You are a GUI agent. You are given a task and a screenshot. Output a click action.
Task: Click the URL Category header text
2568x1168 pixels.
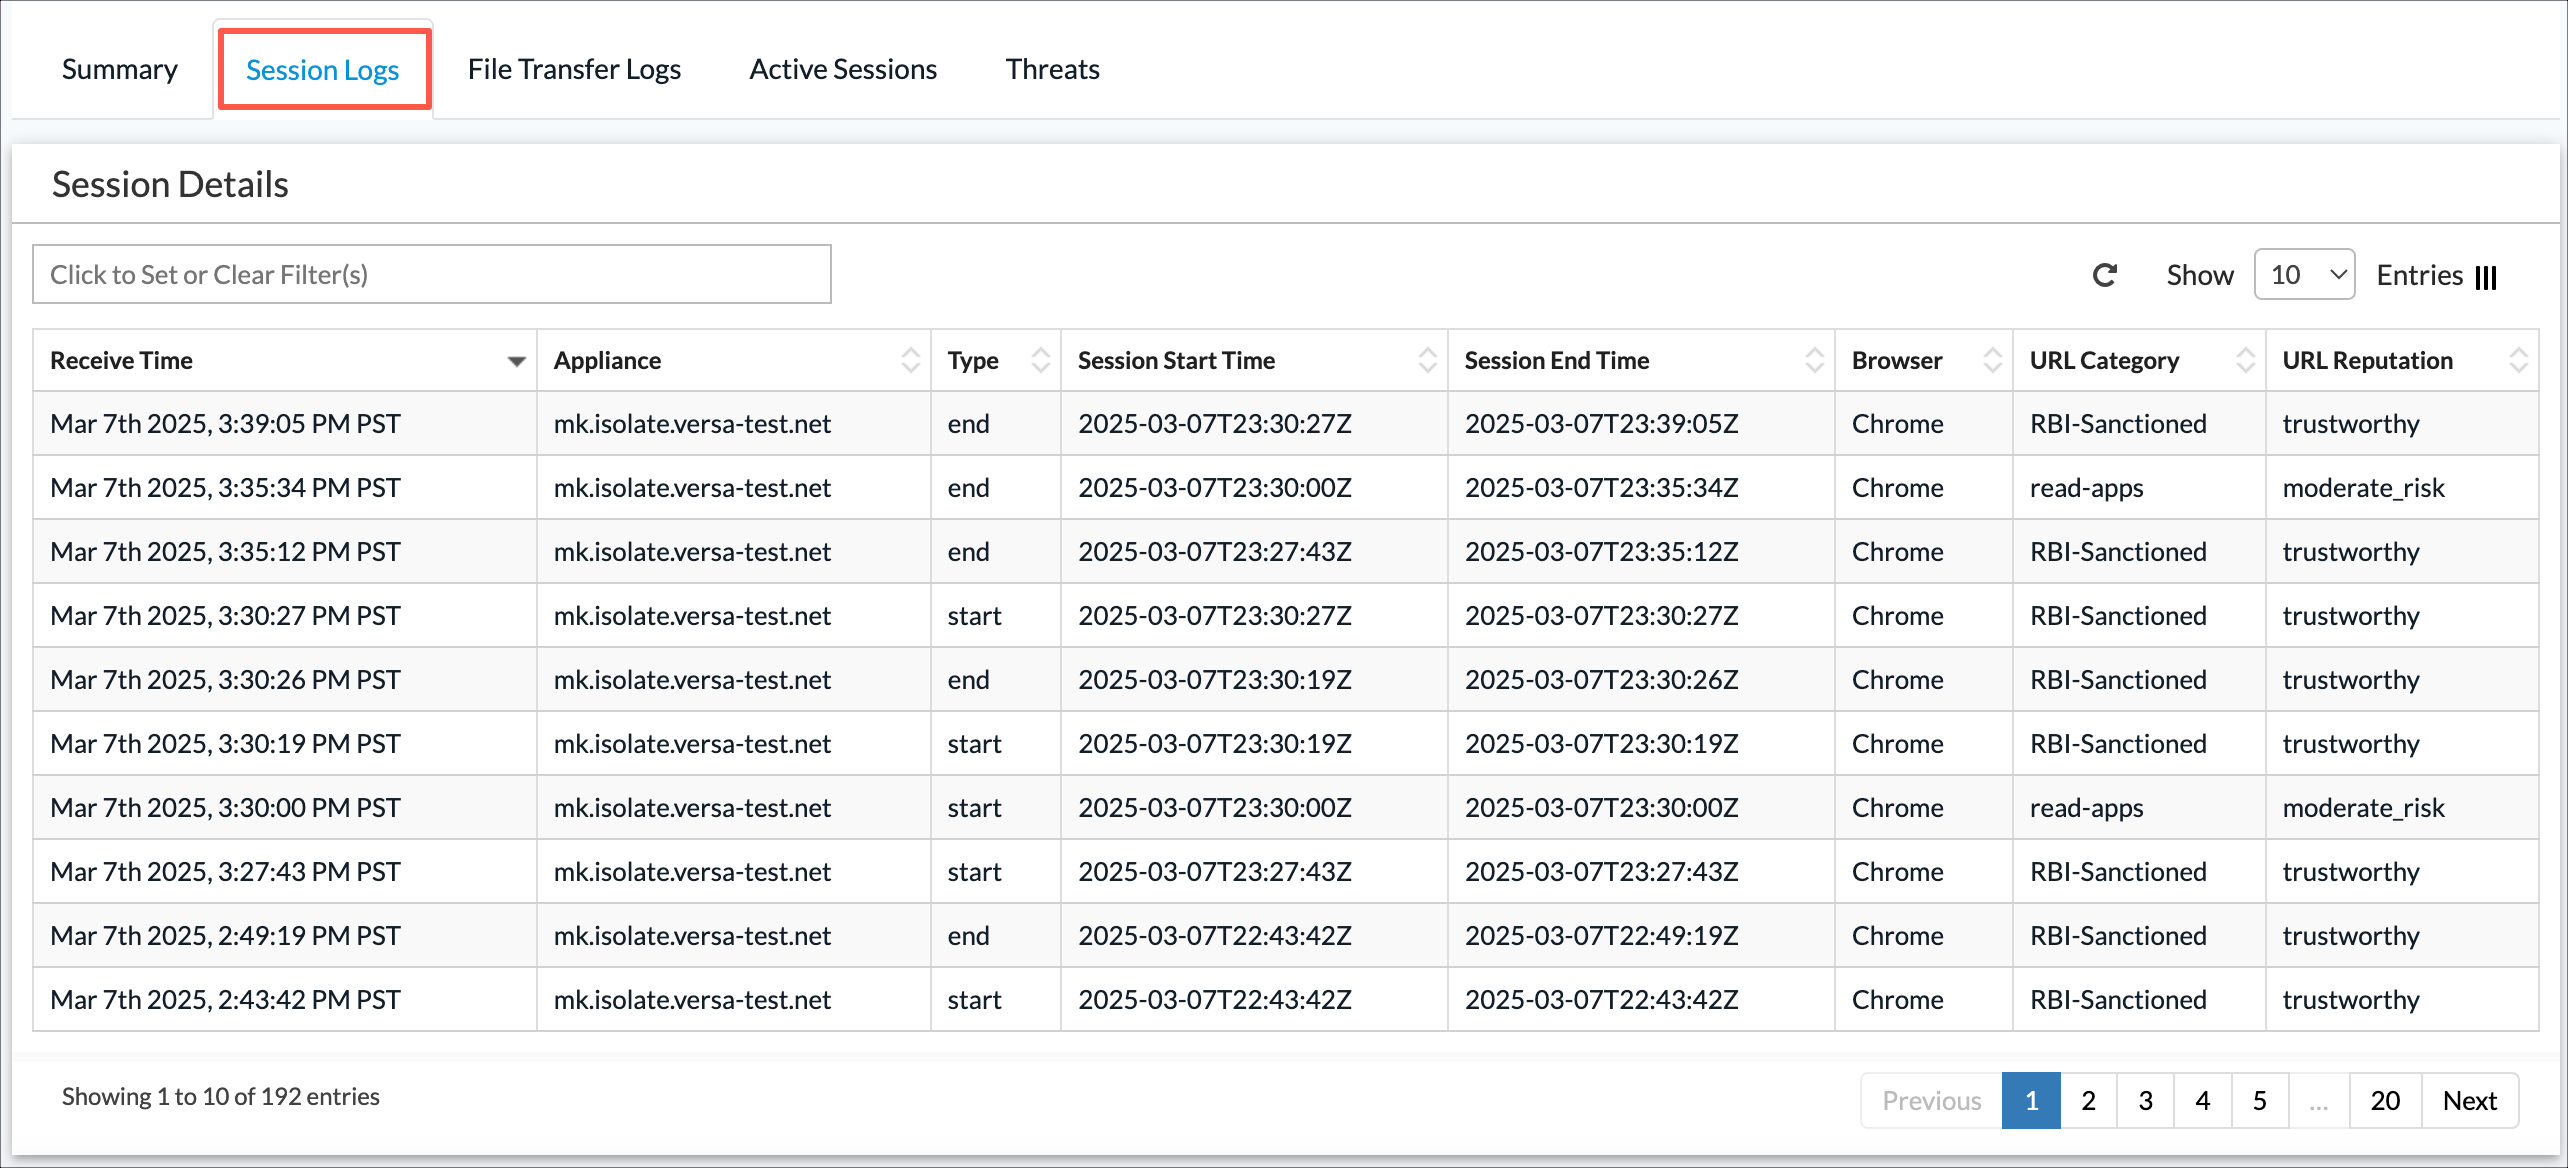tap(2104, 360)
